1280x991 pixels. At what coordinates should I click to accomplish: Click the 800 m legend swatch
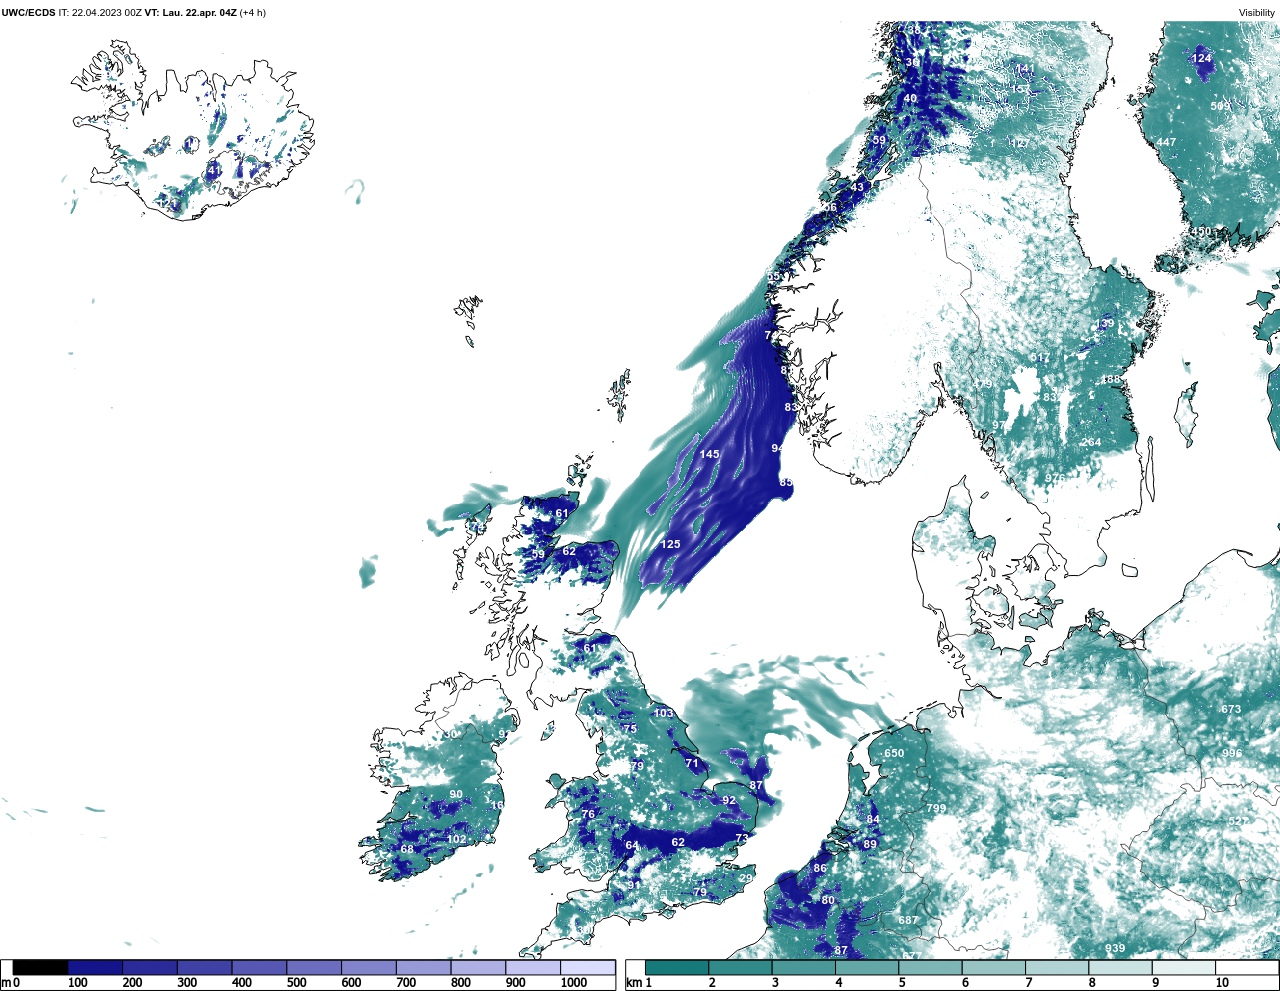[x=478, y=968]
